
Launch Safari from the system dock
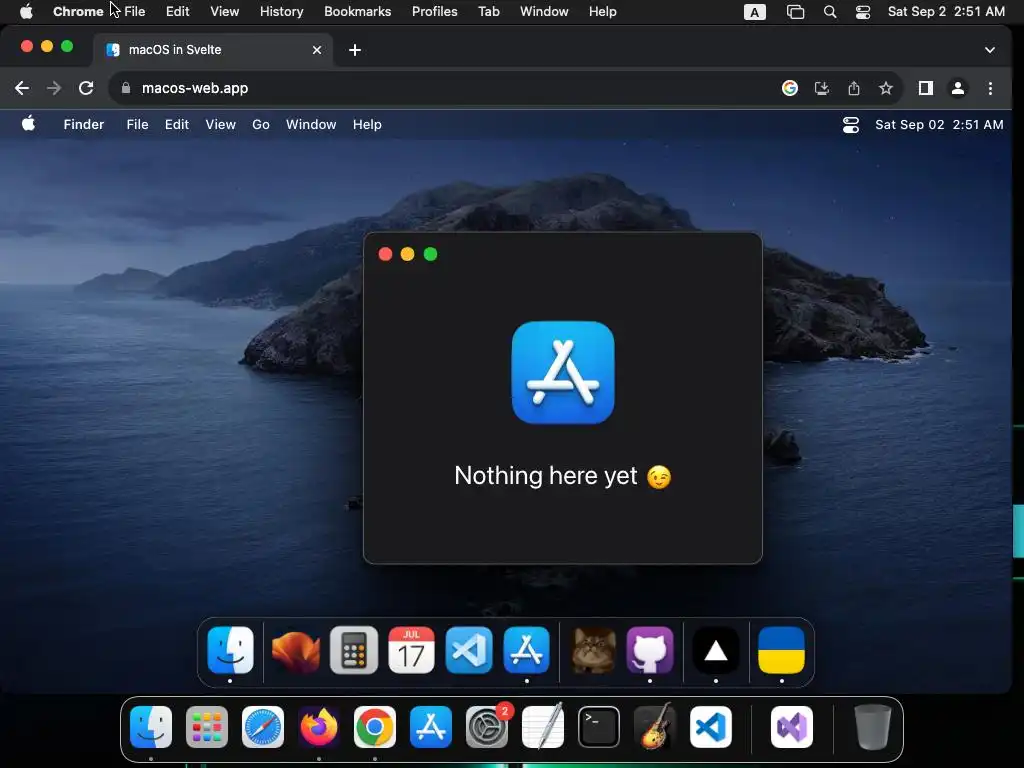(x=263, y=727)
